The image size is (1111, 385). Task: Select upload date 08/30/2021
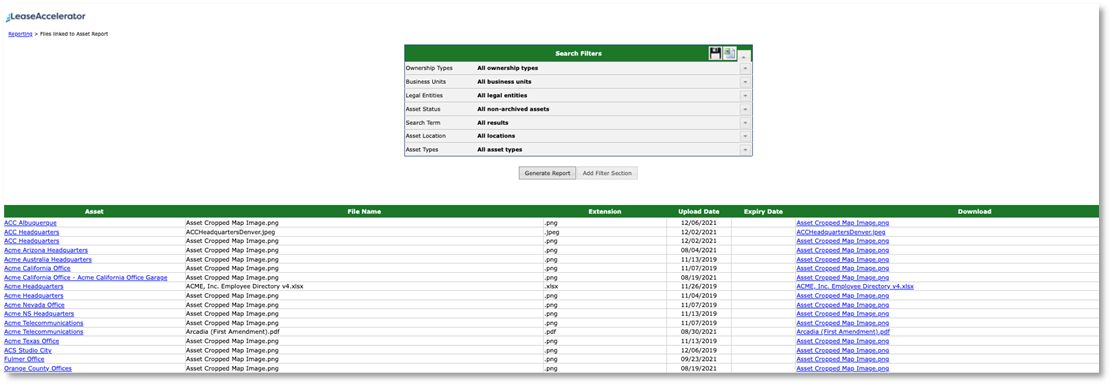699,332
